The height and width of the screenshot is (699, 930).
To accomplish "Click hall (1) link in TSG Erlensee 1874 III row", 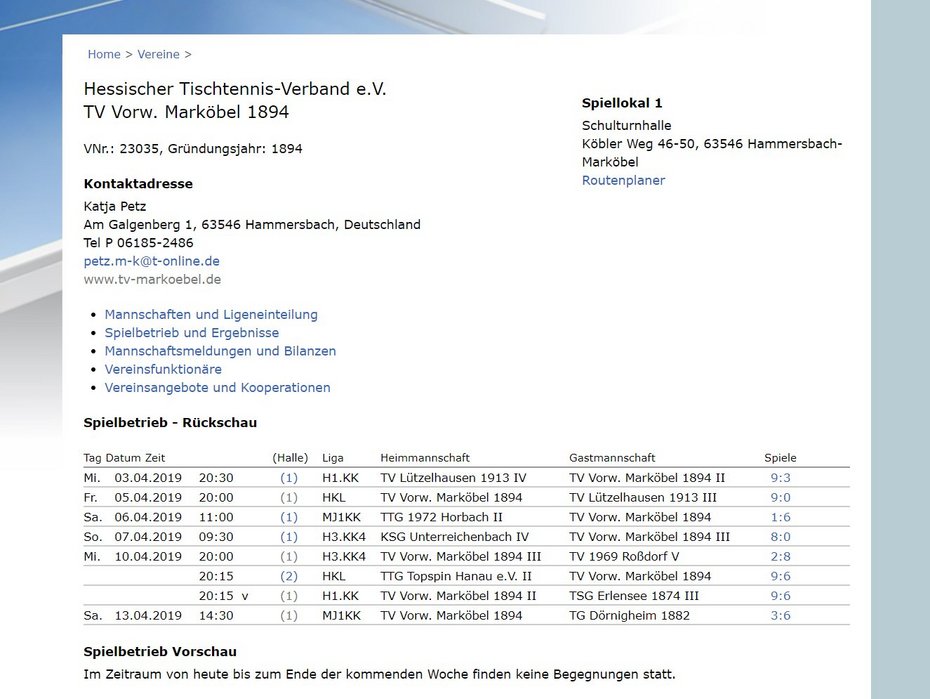I will coord(289,595).
